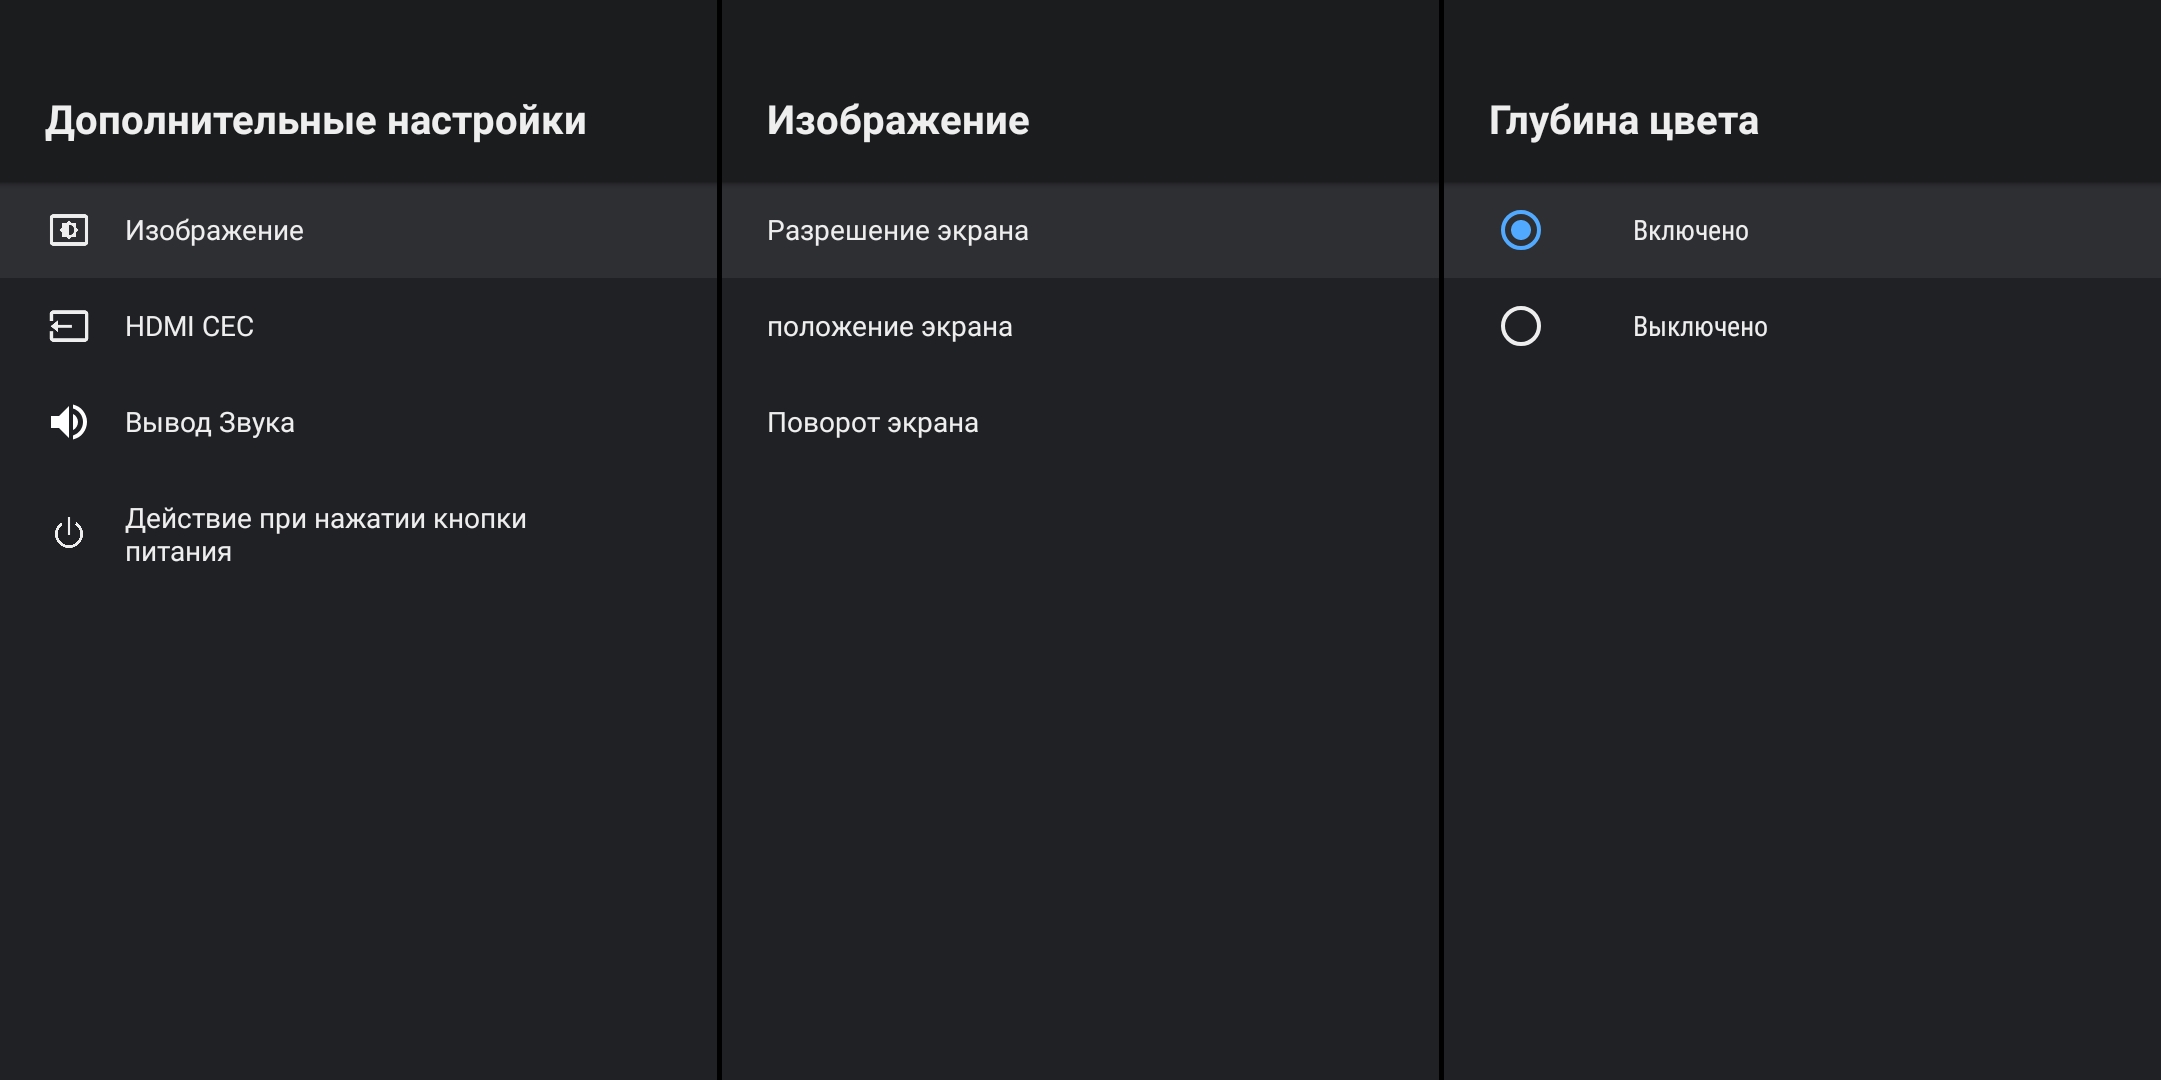Open положение экрана submenu
The width and height of the screenshot is (2161, 1080).
point(889,326)
